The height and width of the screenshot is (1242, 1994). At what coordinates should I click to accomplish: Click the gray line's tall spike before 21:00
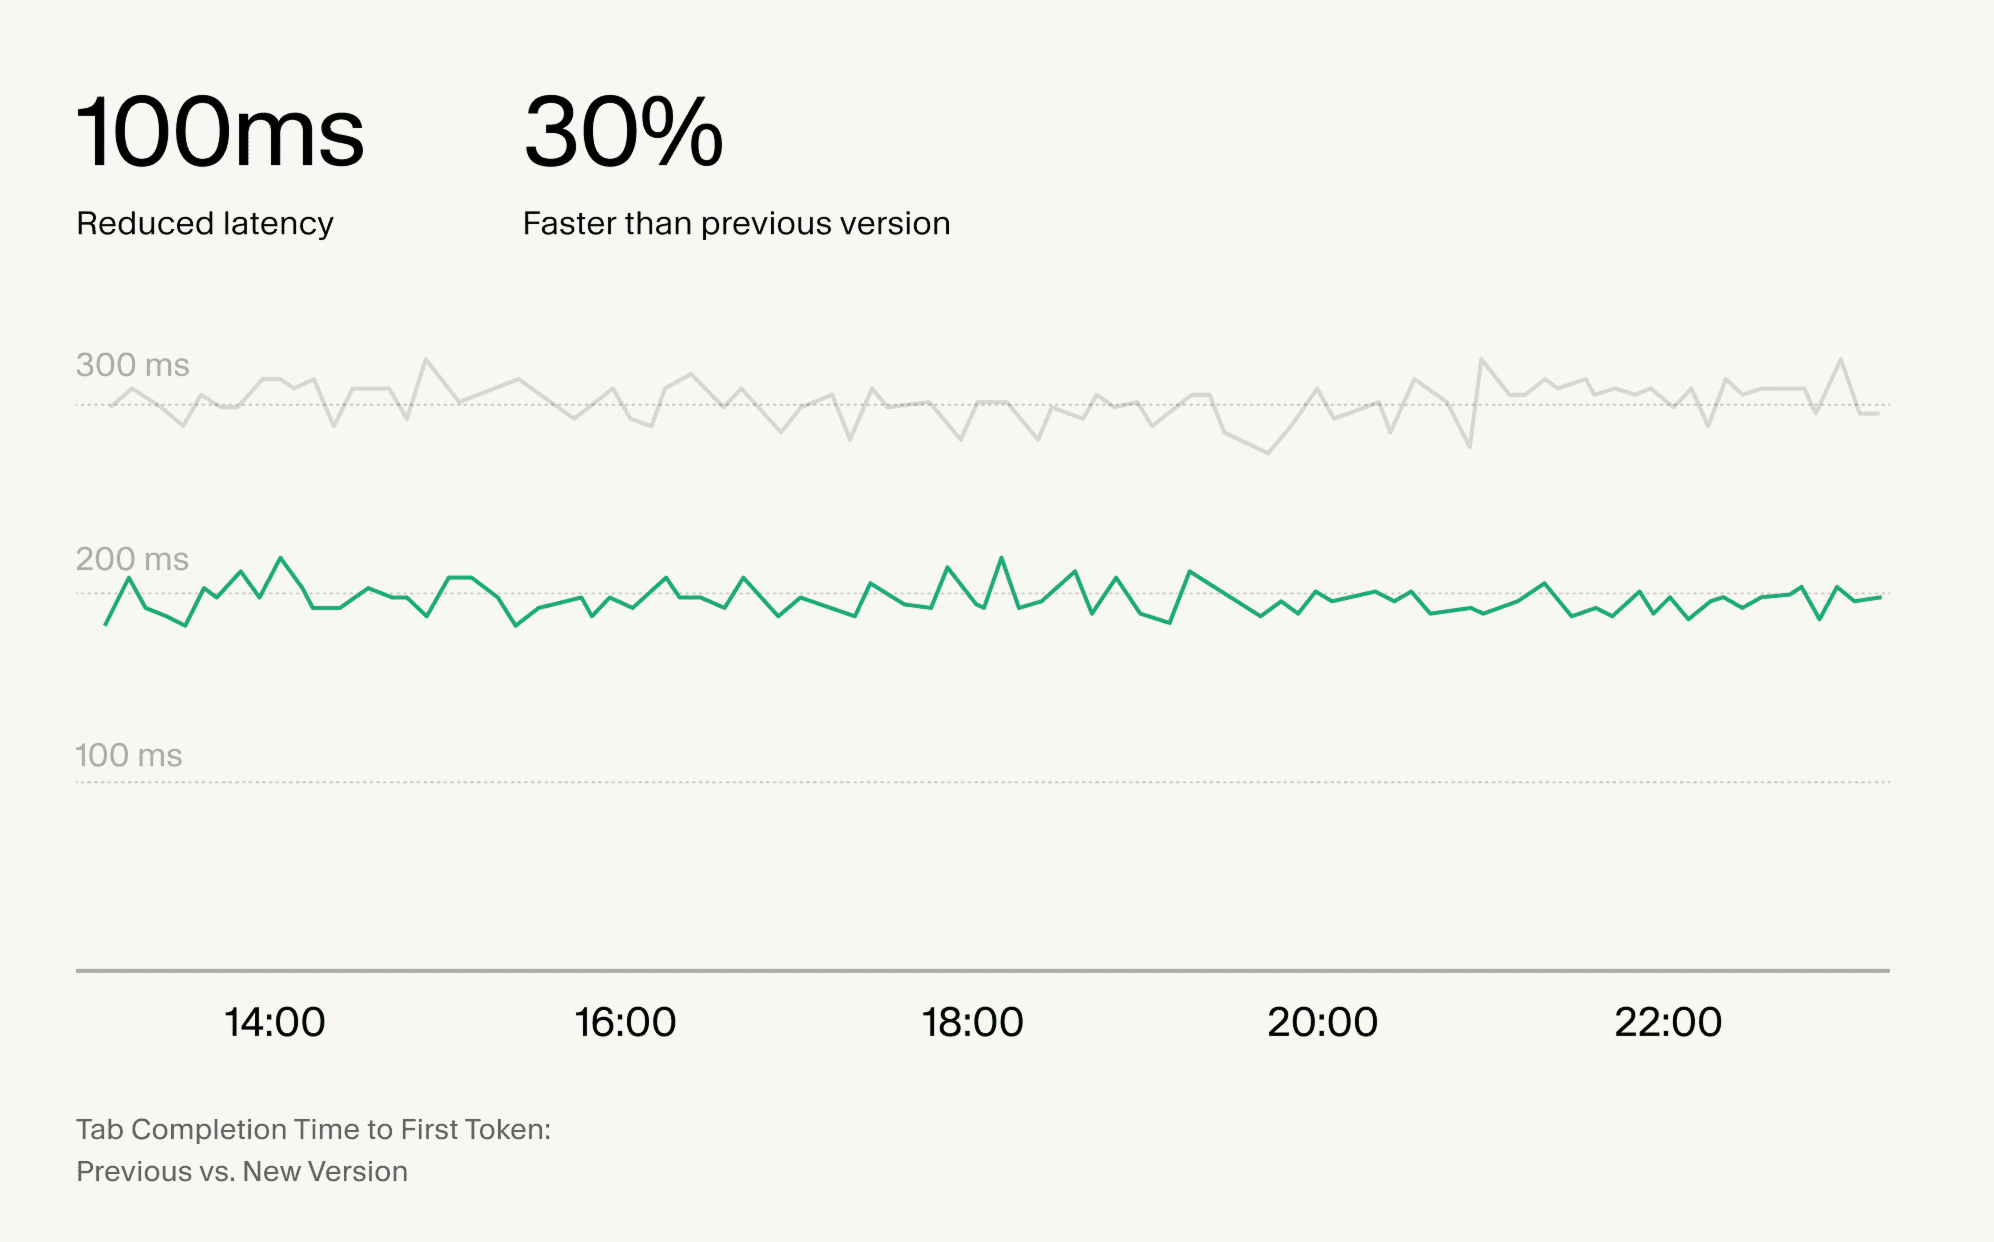click(x=1481, y=359)
